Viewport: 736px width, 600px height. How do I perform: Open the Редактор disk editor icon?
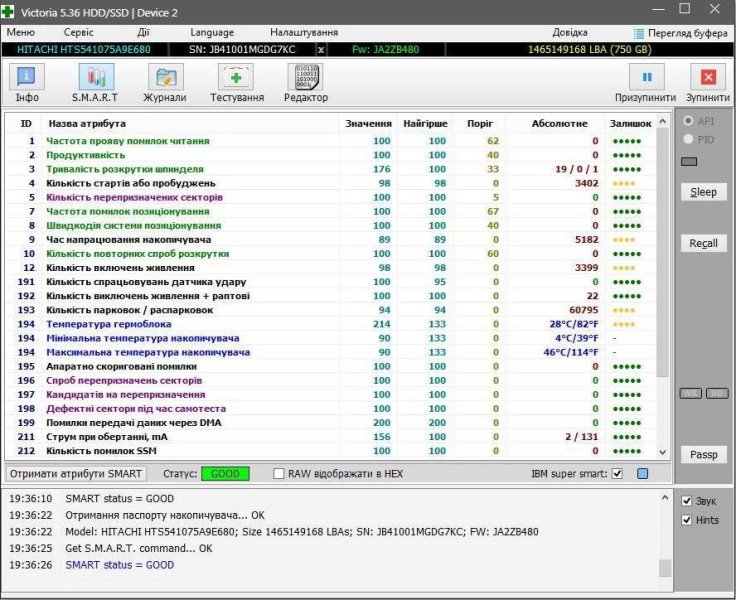coord(305,79)
